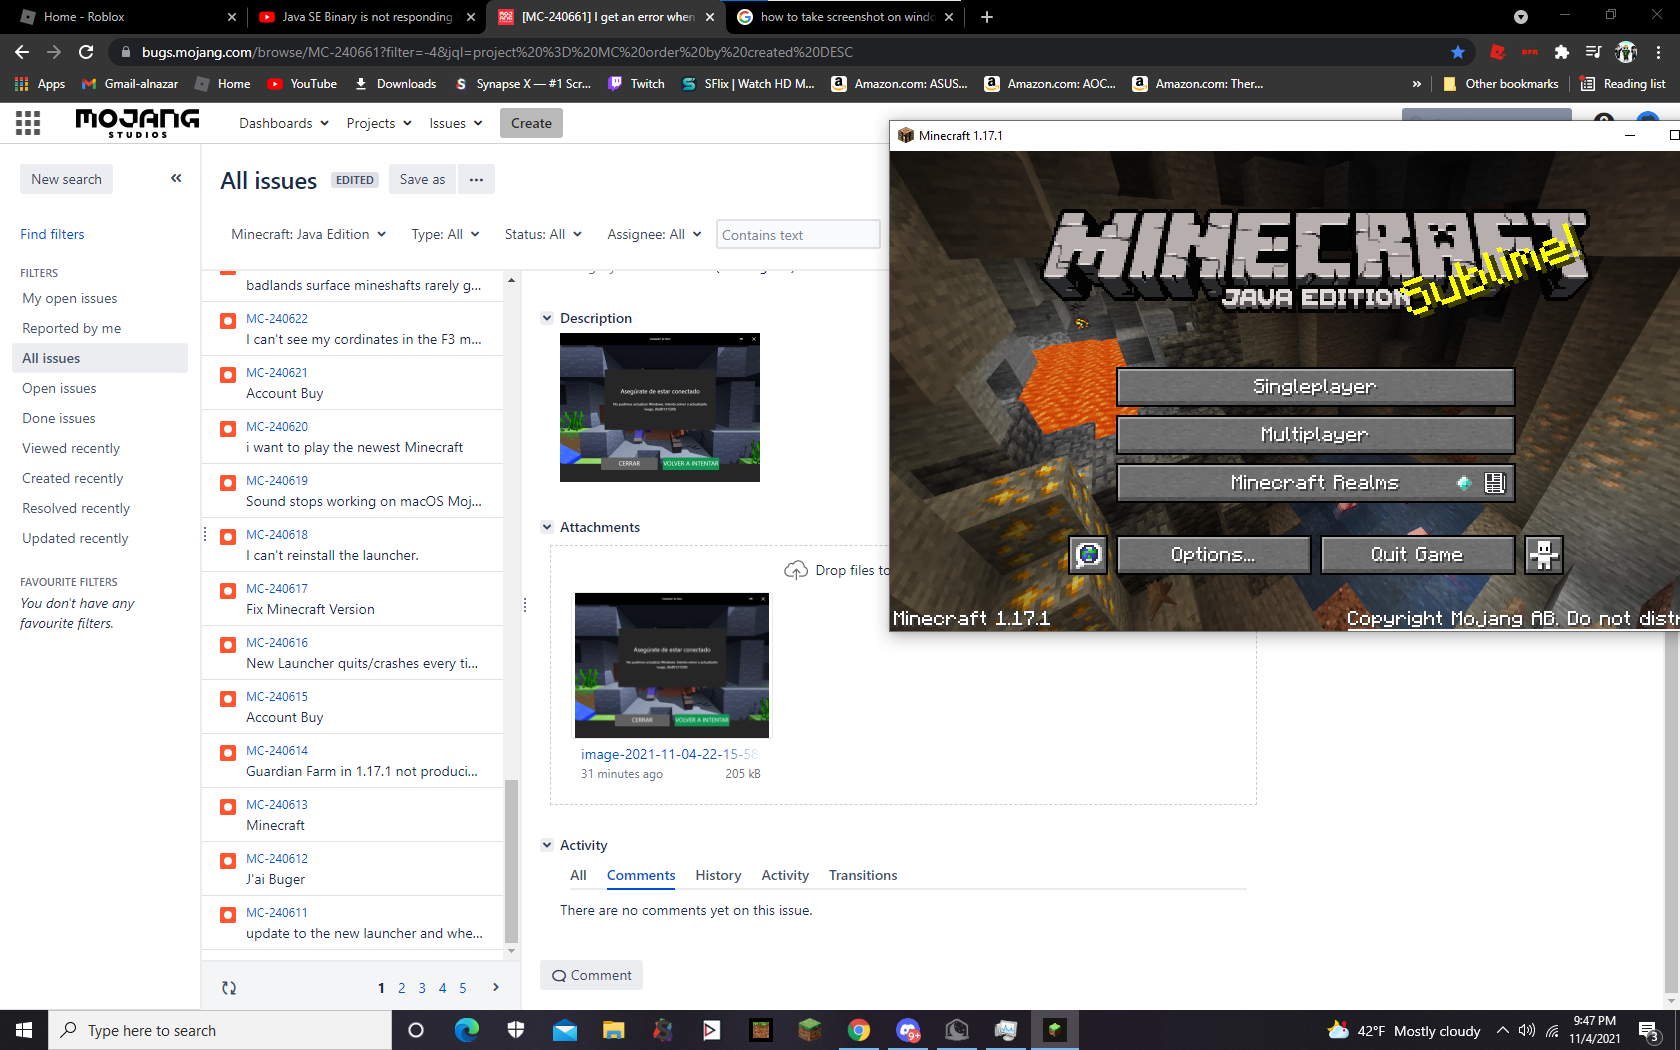Open the Find filters link

(x=52, y=234)
